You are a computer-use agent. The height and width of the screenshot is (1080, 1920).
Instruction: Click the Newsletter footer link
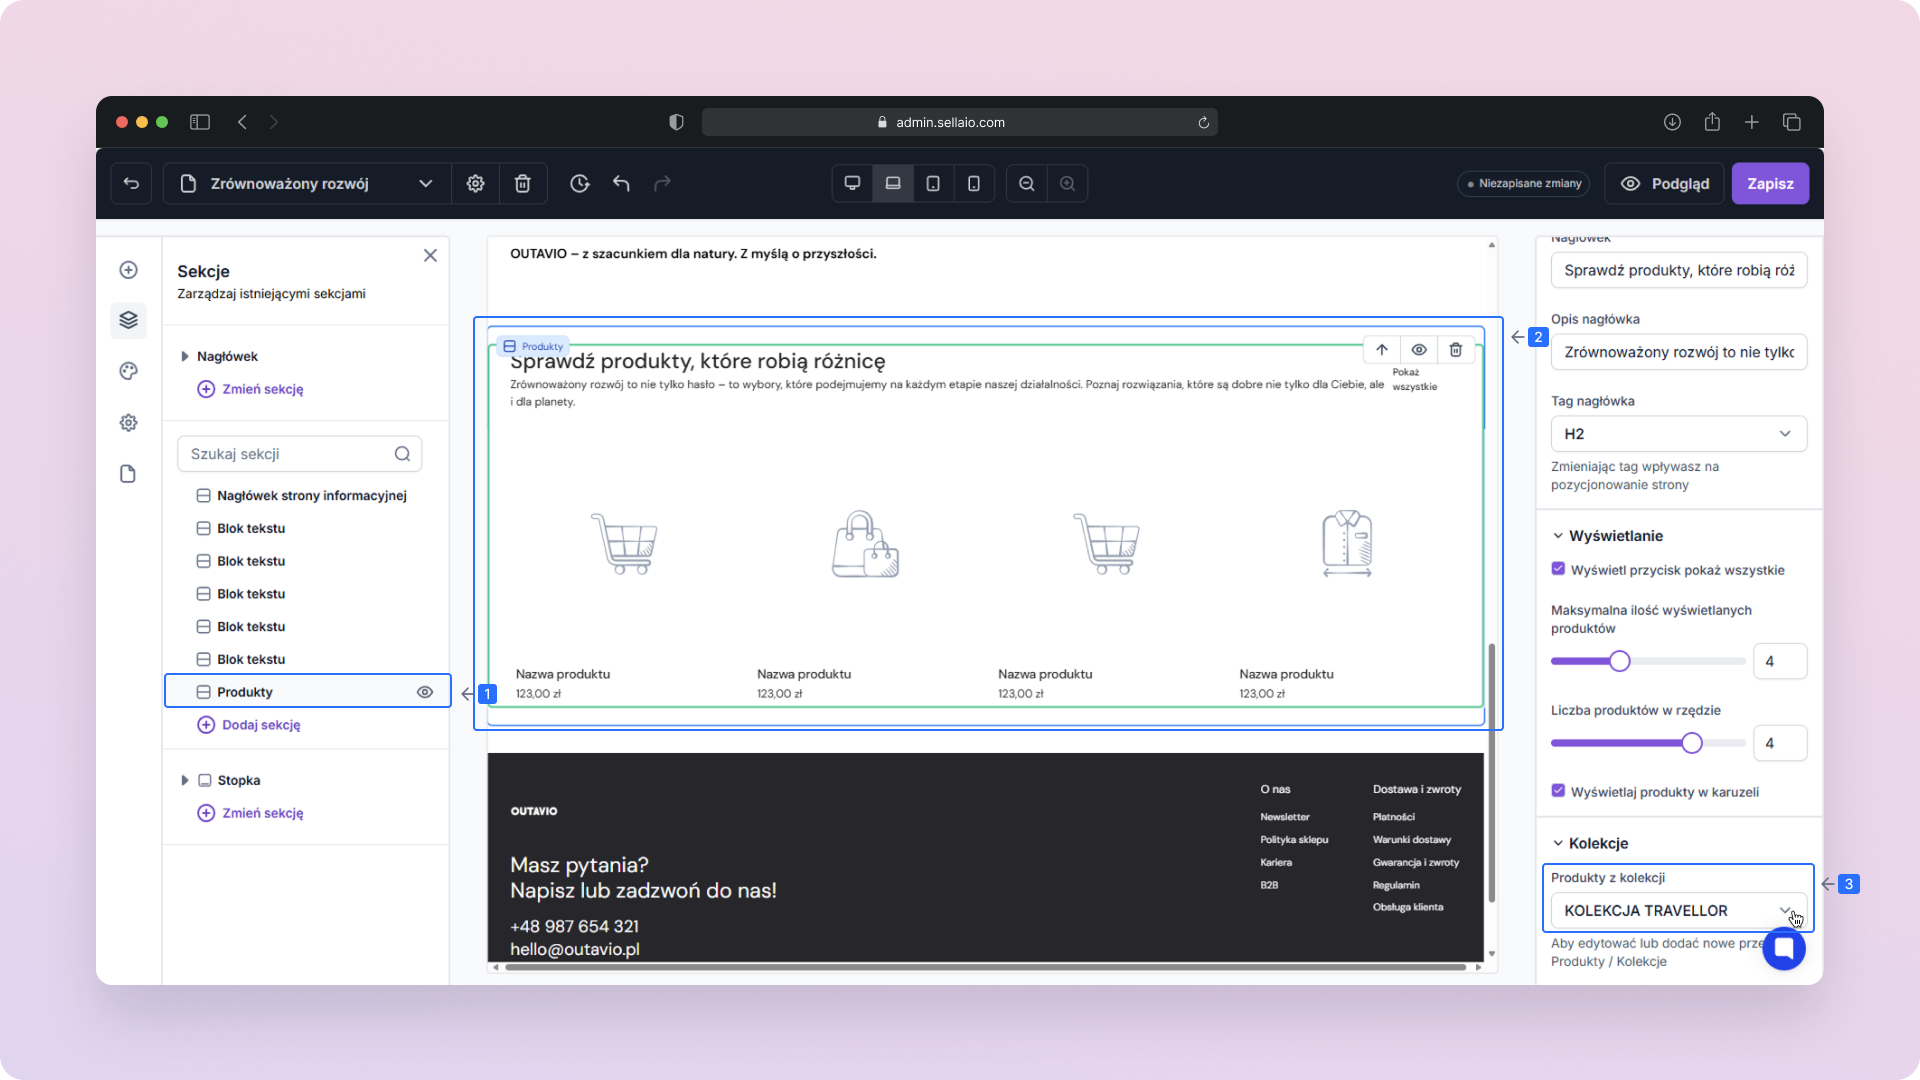click(1285, 817)
